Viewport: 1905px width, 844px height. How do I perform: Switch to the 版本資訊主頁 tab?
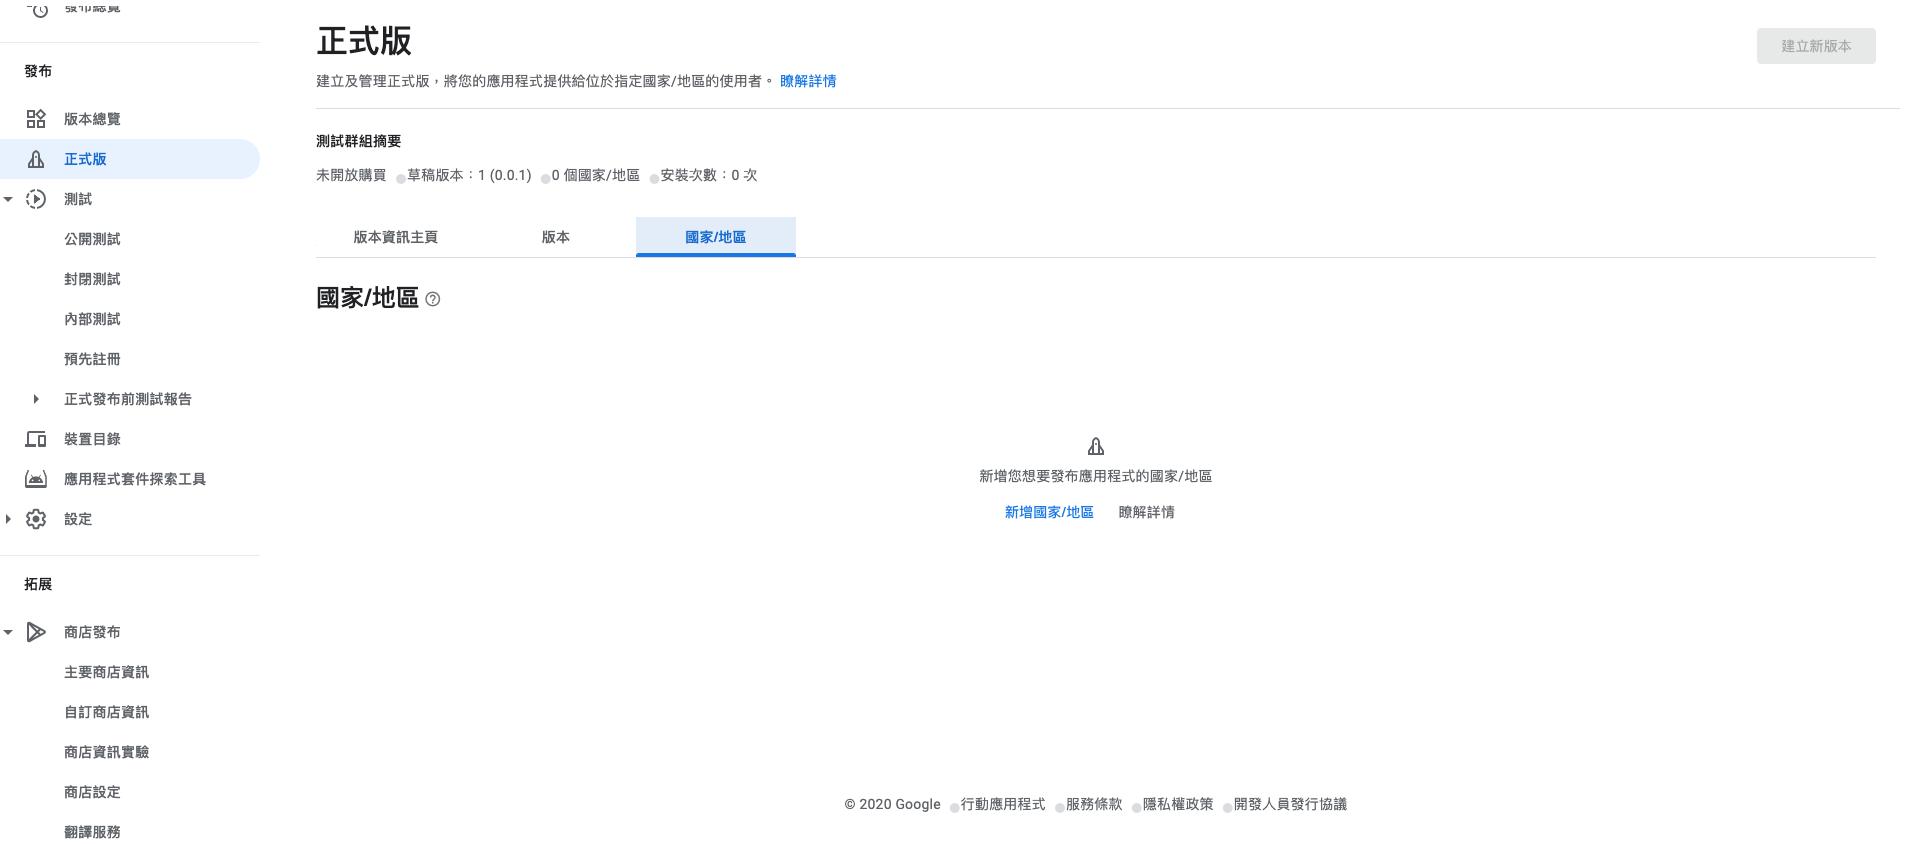pyautogui.click(x=395, y=237)
